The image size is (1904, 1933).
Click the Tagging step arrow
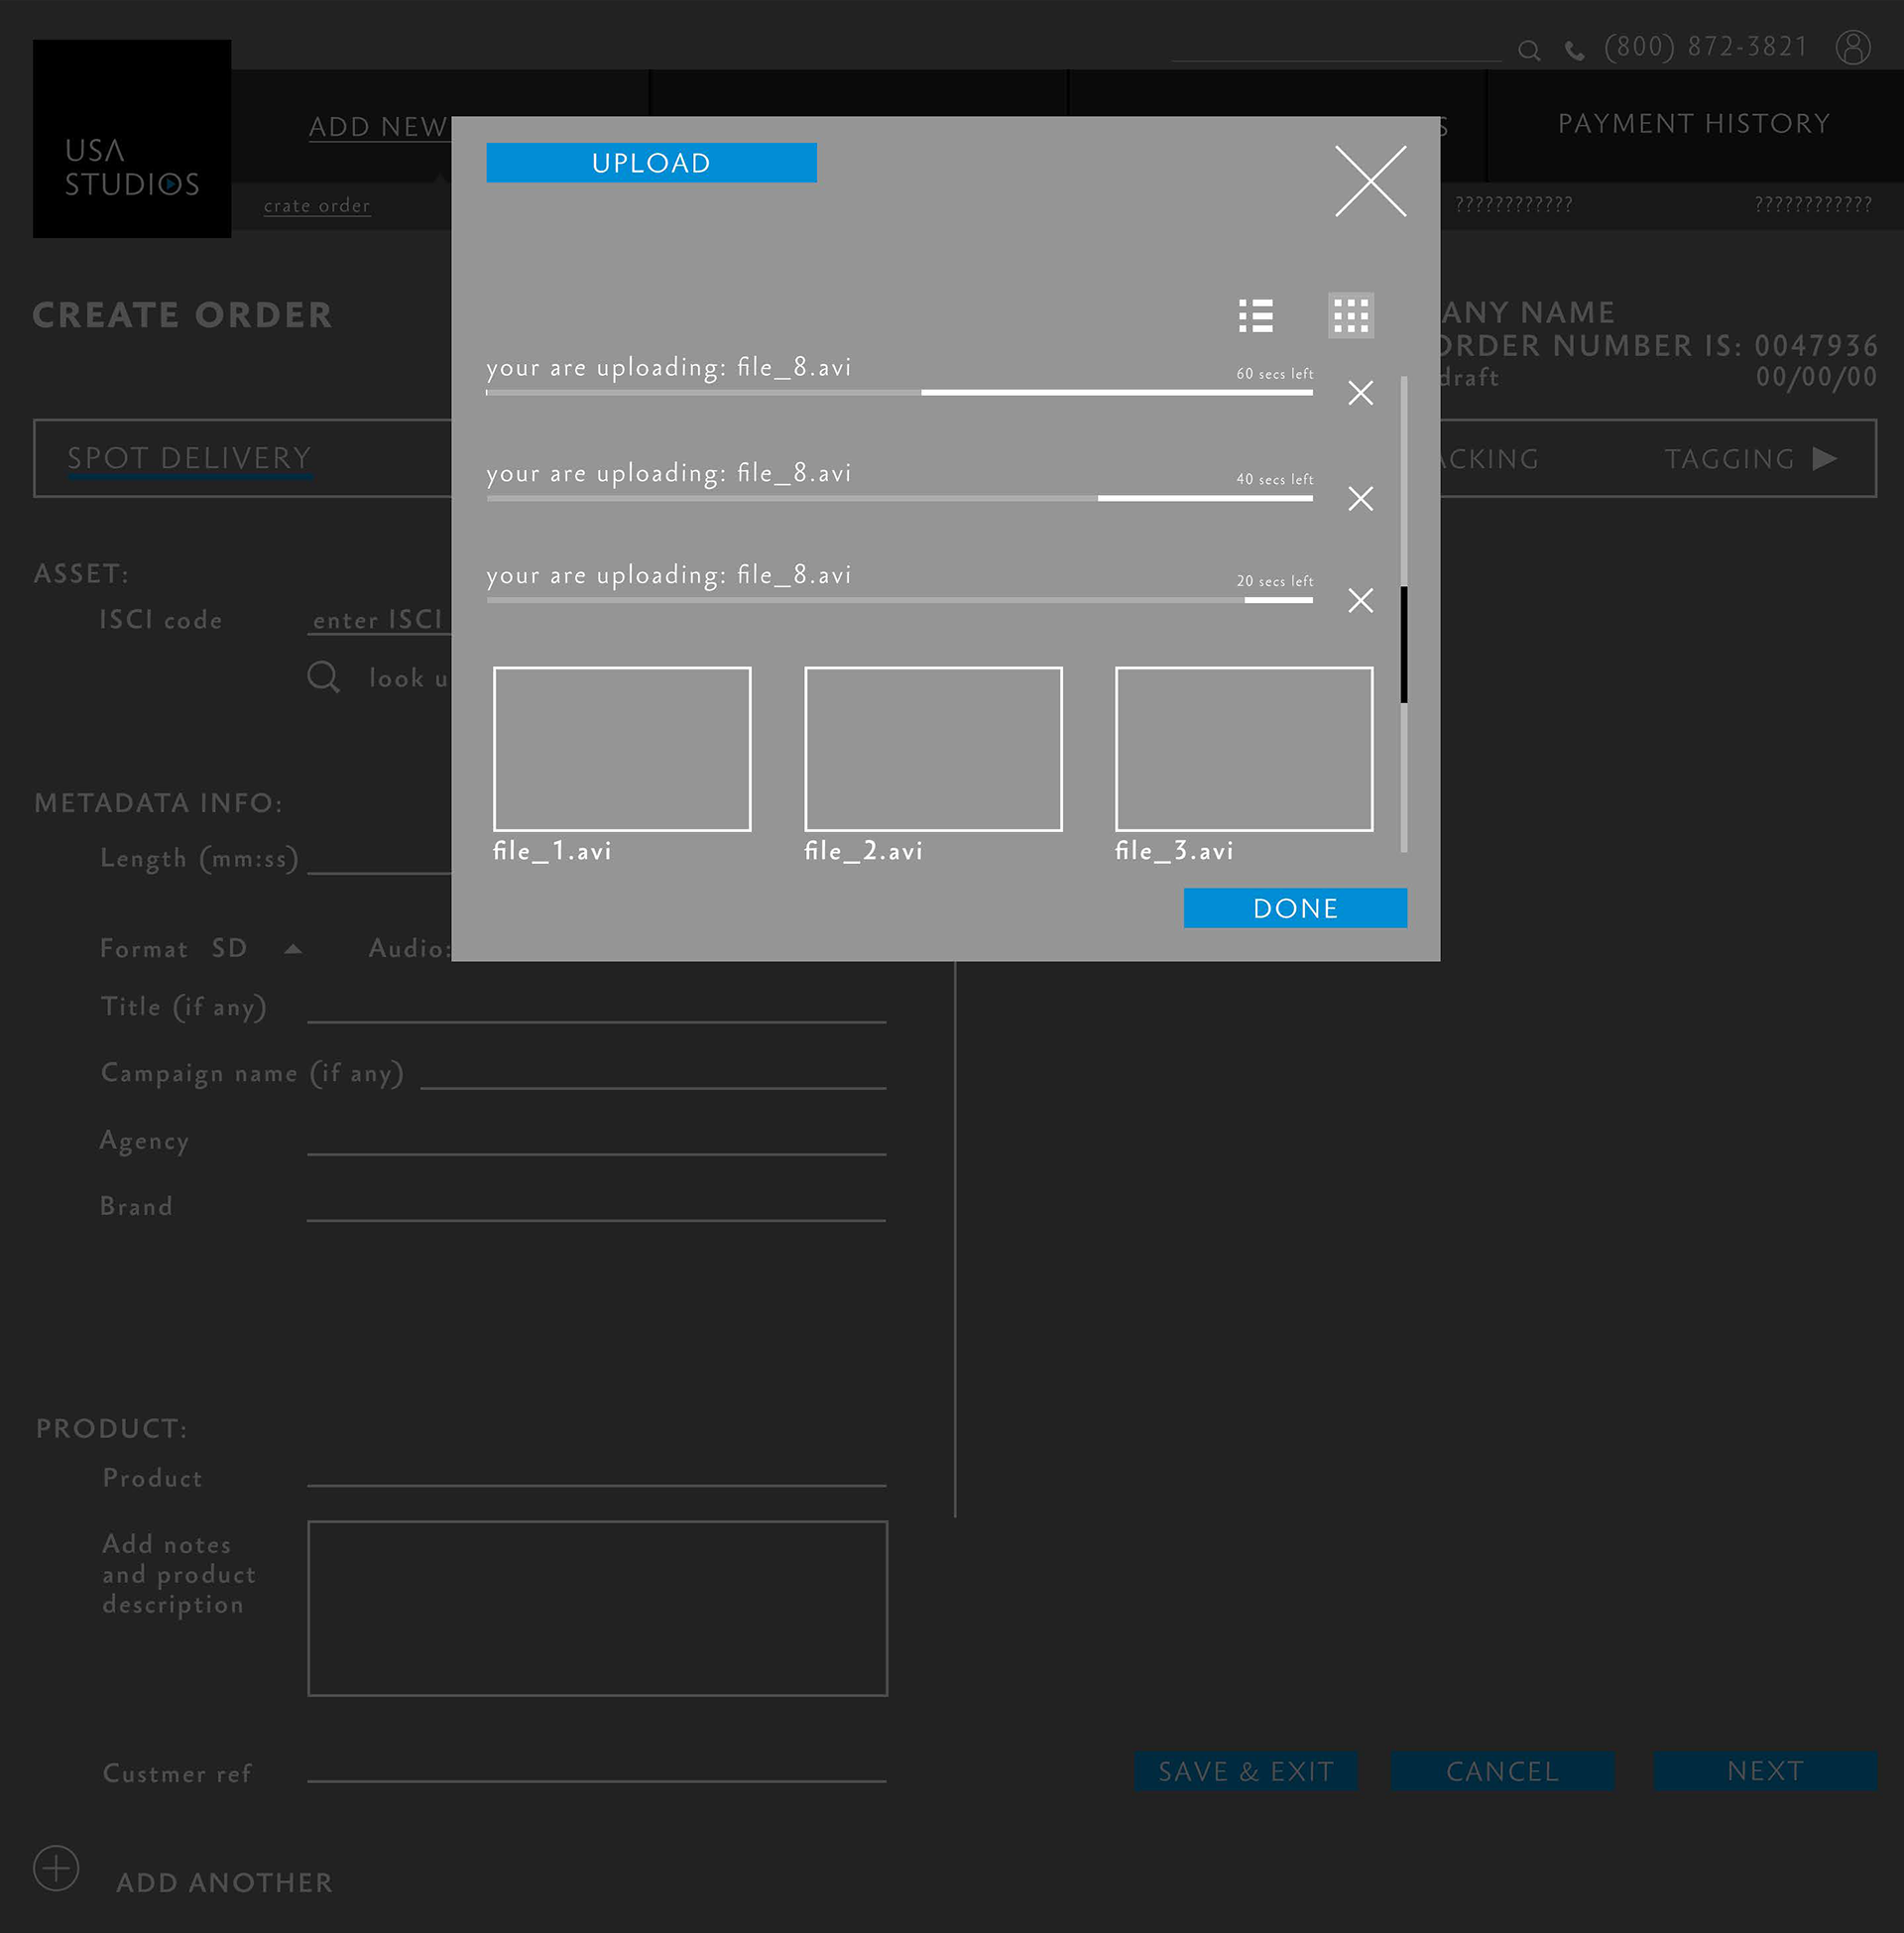pos(1824,458)
